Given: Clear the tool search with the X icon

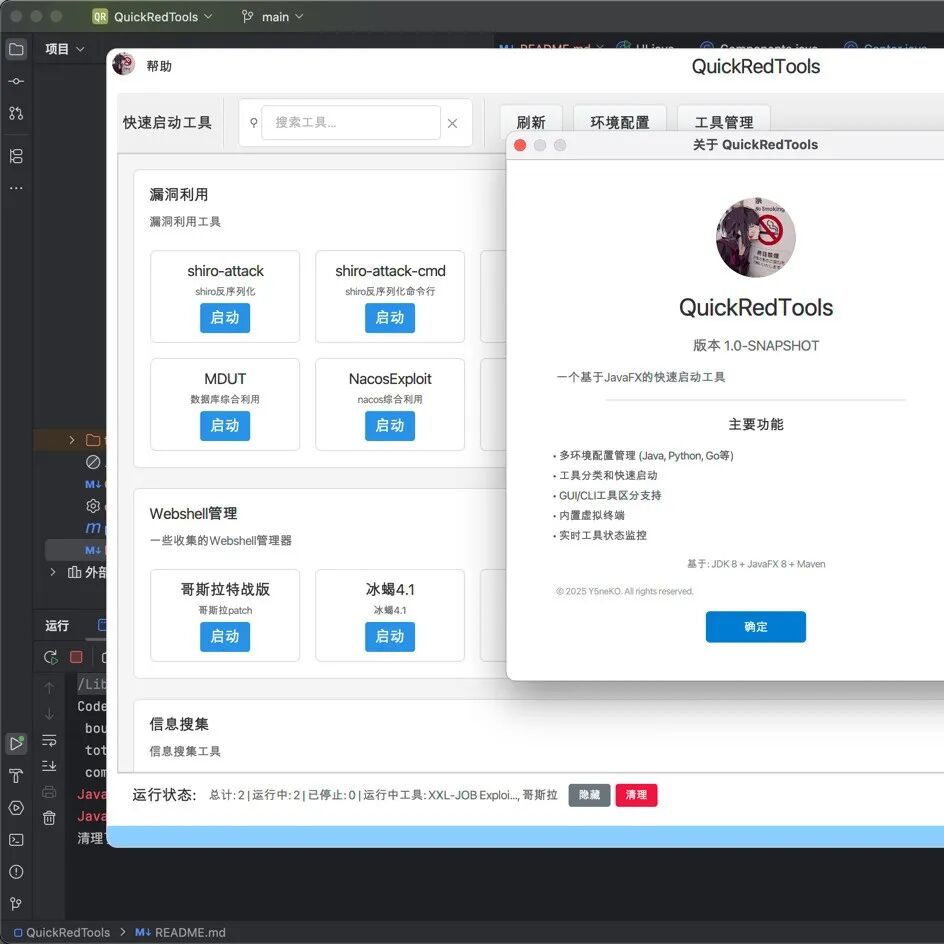Looking at the screenshot, I should 453,123.
